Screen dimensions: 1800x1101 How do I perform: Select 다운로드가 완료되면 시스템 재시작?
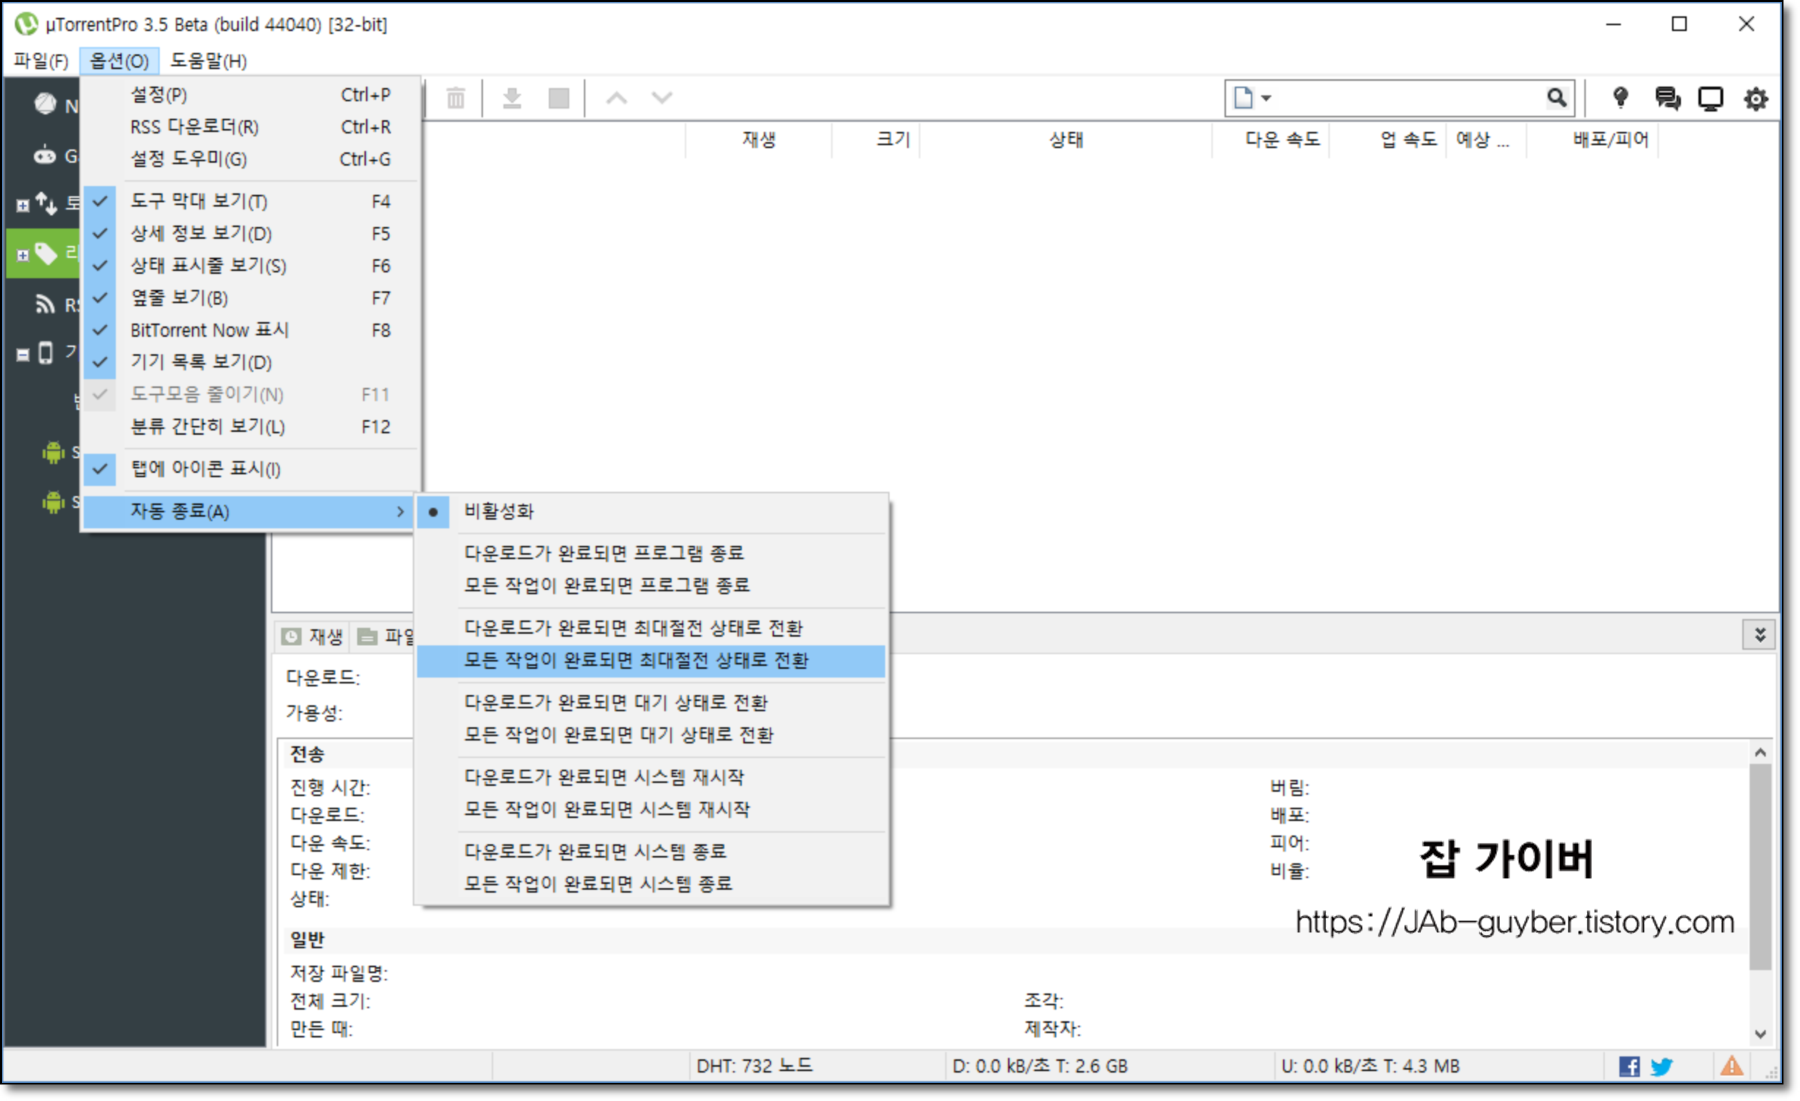click(652, 776)
